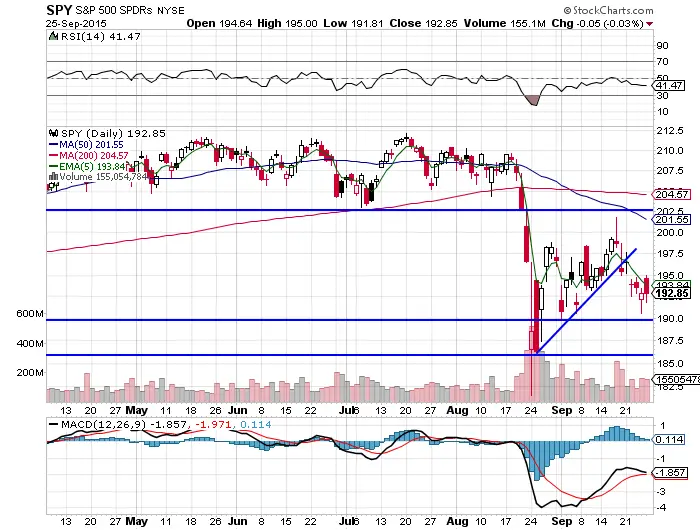
Task: Click the 201.55 MA(50) price tag on right axis
Action: tap(672, 219)
